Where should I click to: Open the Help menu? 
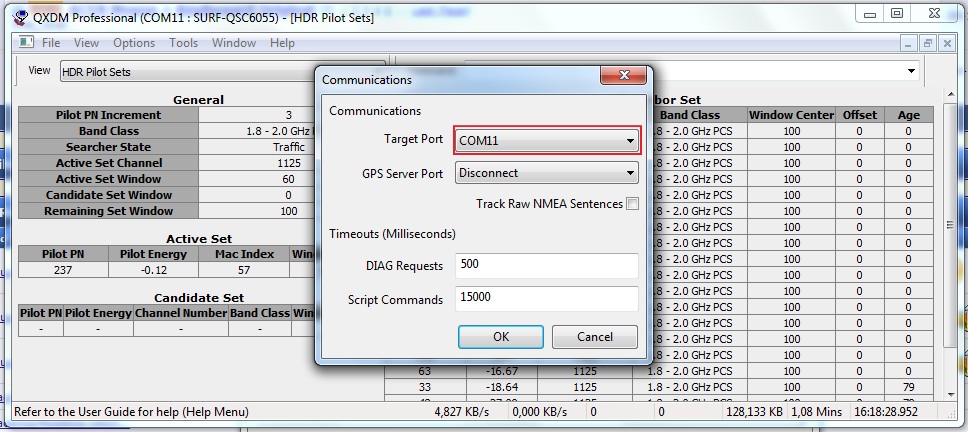(282, 43)
